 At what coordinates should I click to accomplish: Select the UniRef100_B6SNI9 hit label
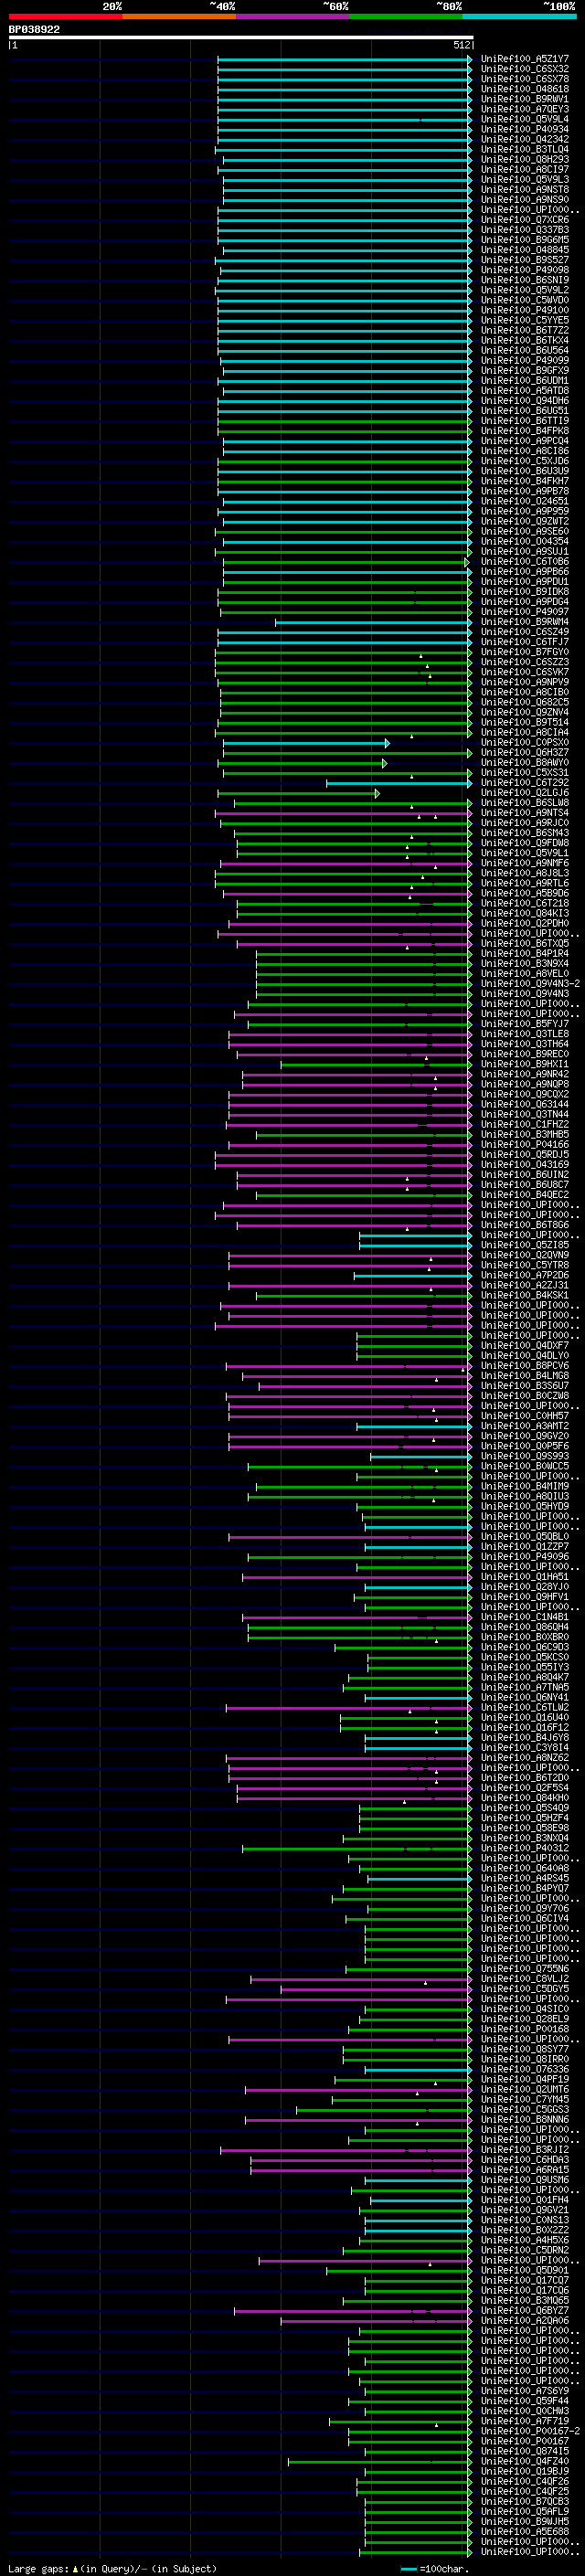pos(525,280)
